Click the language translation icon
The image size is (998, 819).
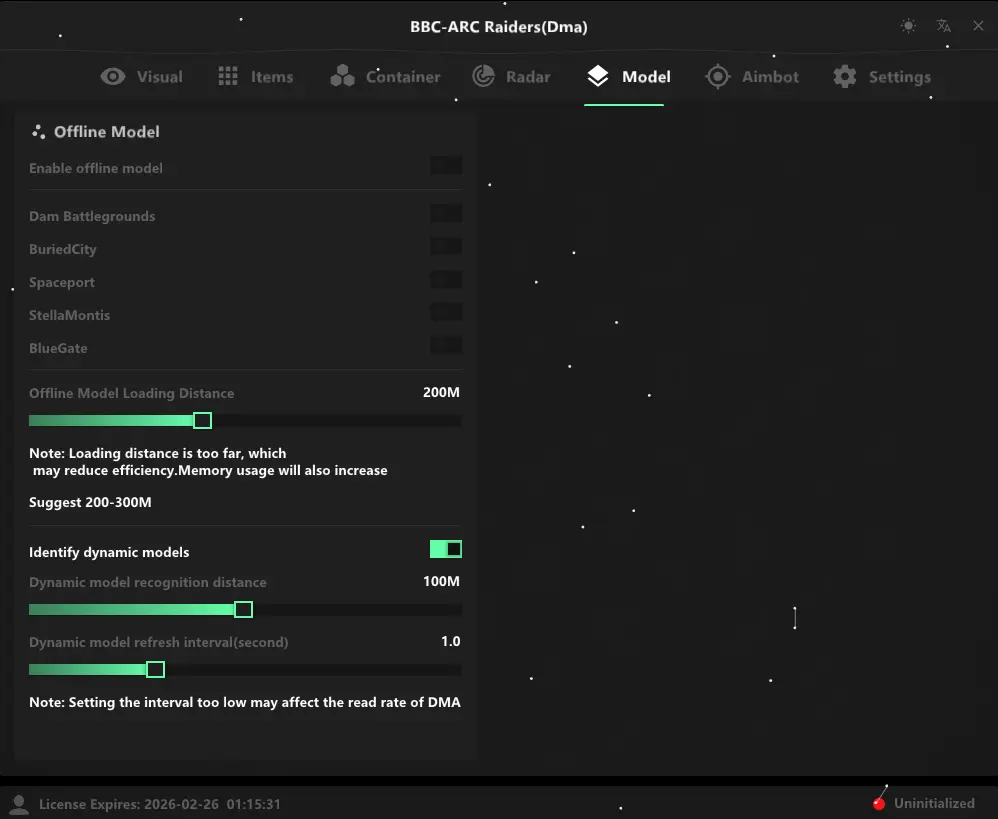[x=943, y=26]
